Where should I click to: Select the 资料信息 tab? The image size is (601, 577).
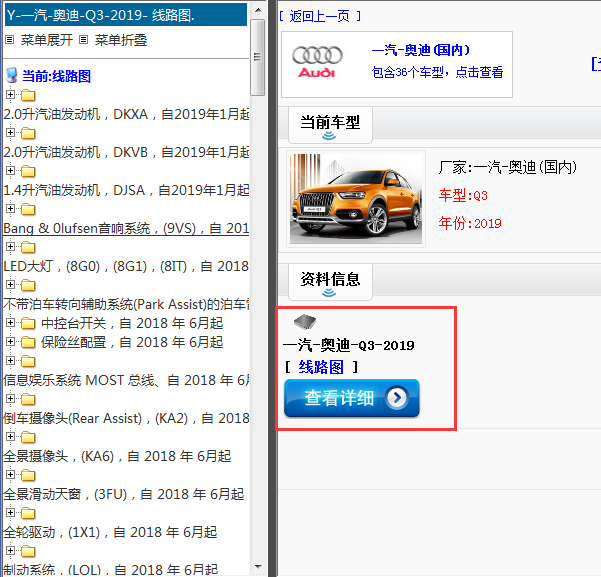tap(330, 282)
